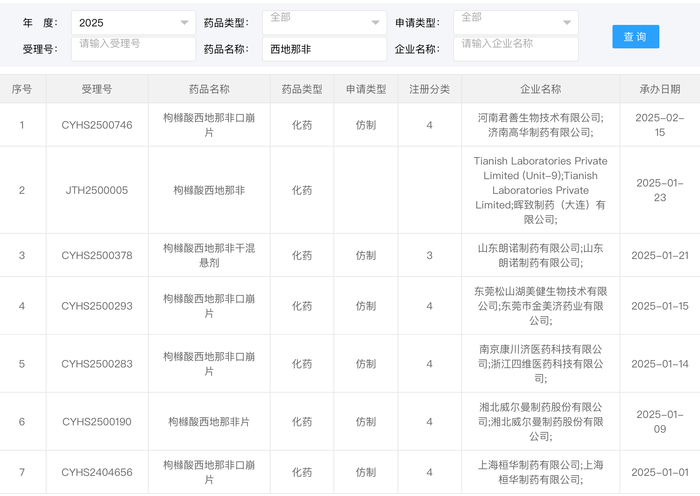The width and height of the screenshot is (700, 496).
Task: Click the 受理号 column header
Action: pyautogui.click(x=96, y=89)
